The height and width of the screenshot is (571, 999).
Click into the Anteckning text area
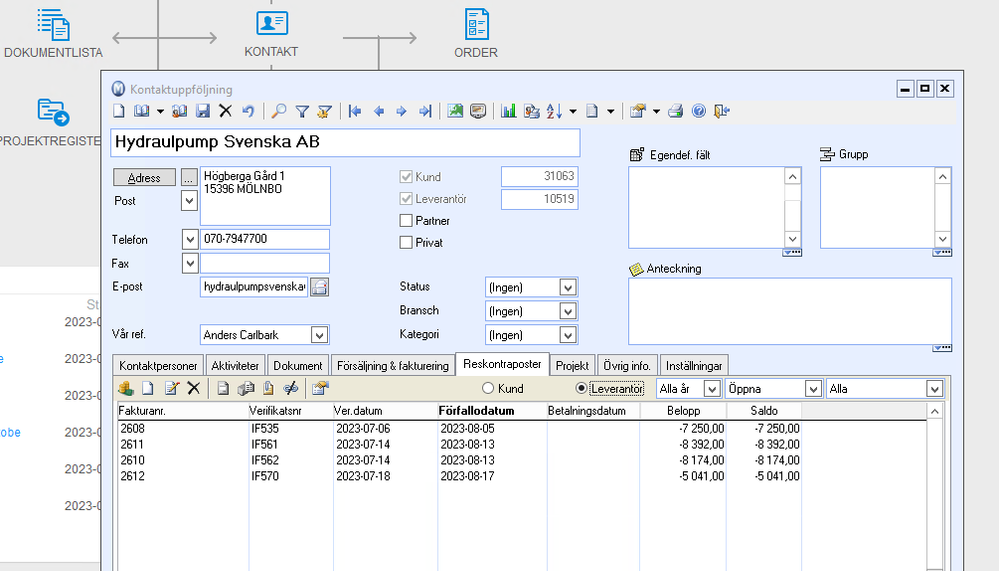pos(789,311)
